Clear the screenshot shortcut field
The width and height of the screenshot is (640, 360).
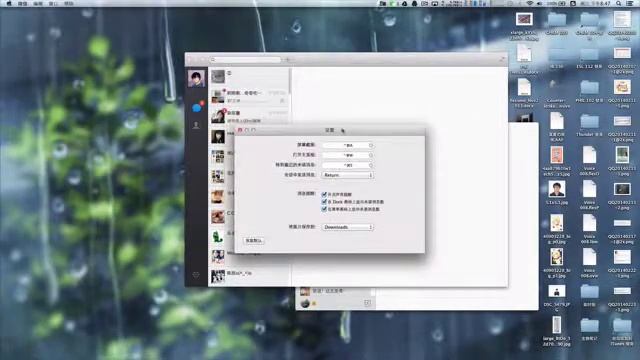tap(371, 145)
